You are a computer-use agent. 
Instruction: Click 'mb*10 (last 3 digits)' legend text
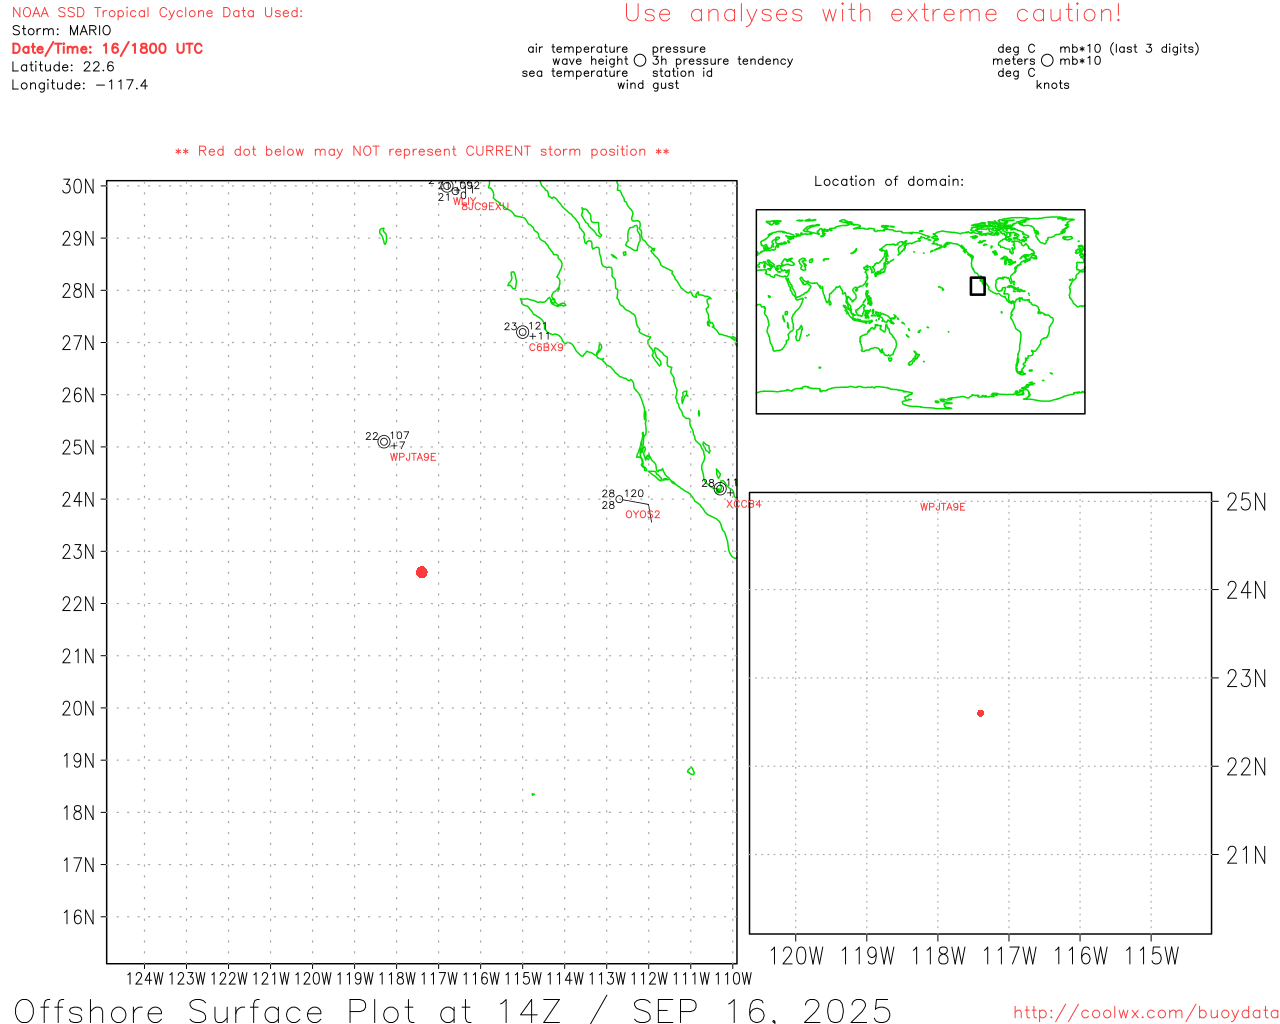click(1129, 49)
